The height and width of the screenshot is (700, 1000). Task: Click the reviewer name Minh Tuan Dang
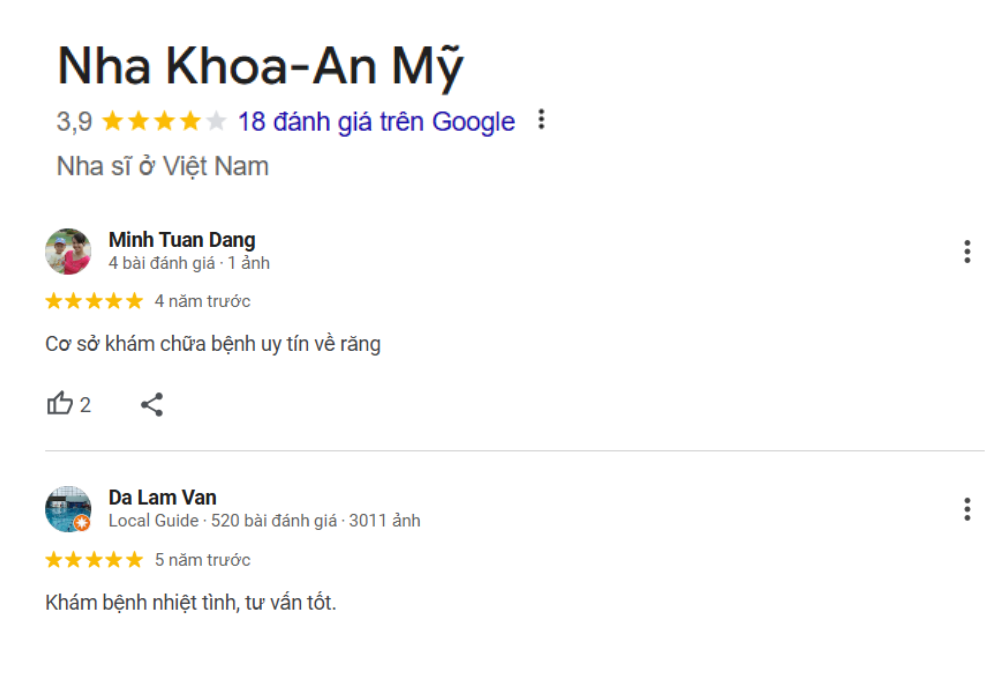pyautogui.click(x=182, y=239)
